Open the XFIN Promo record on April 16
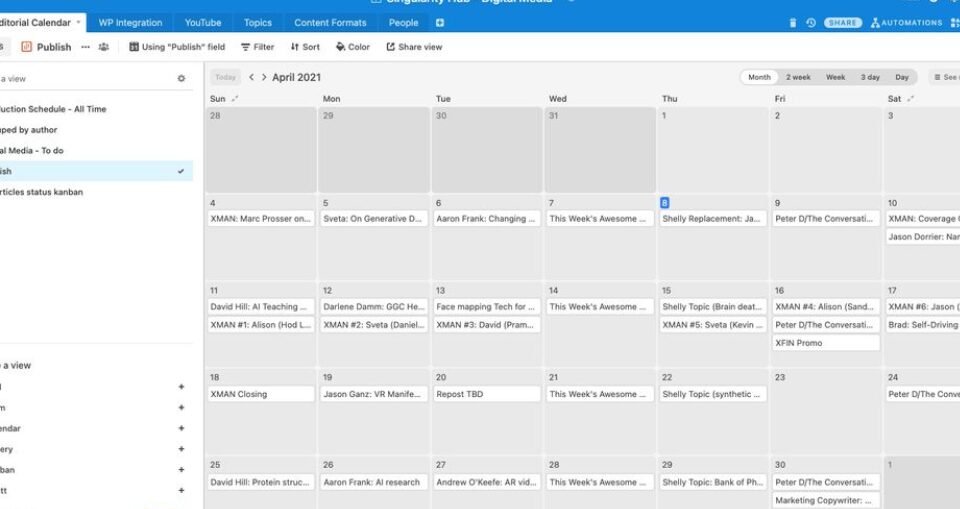Screen dimensions: 960x509 click(826, 343)
